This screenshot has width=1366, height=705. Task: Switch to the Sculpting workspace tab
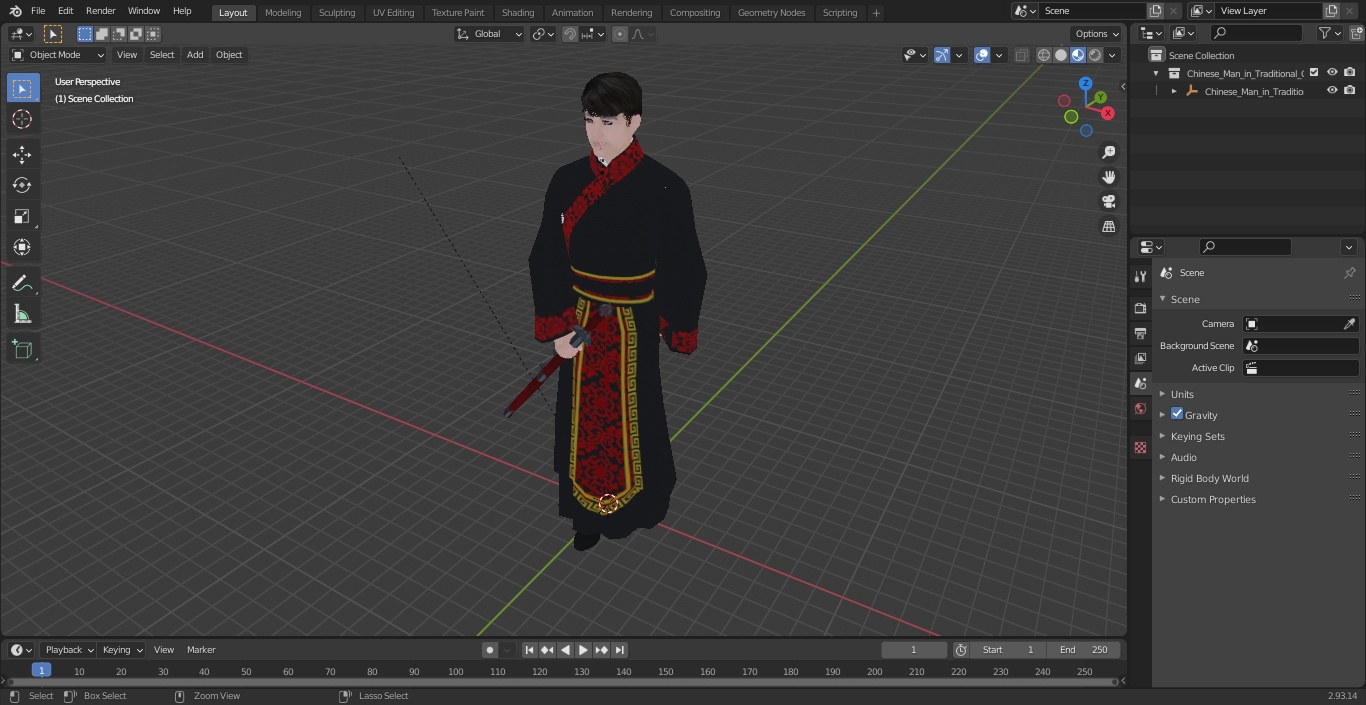click(x=337, y=13)
